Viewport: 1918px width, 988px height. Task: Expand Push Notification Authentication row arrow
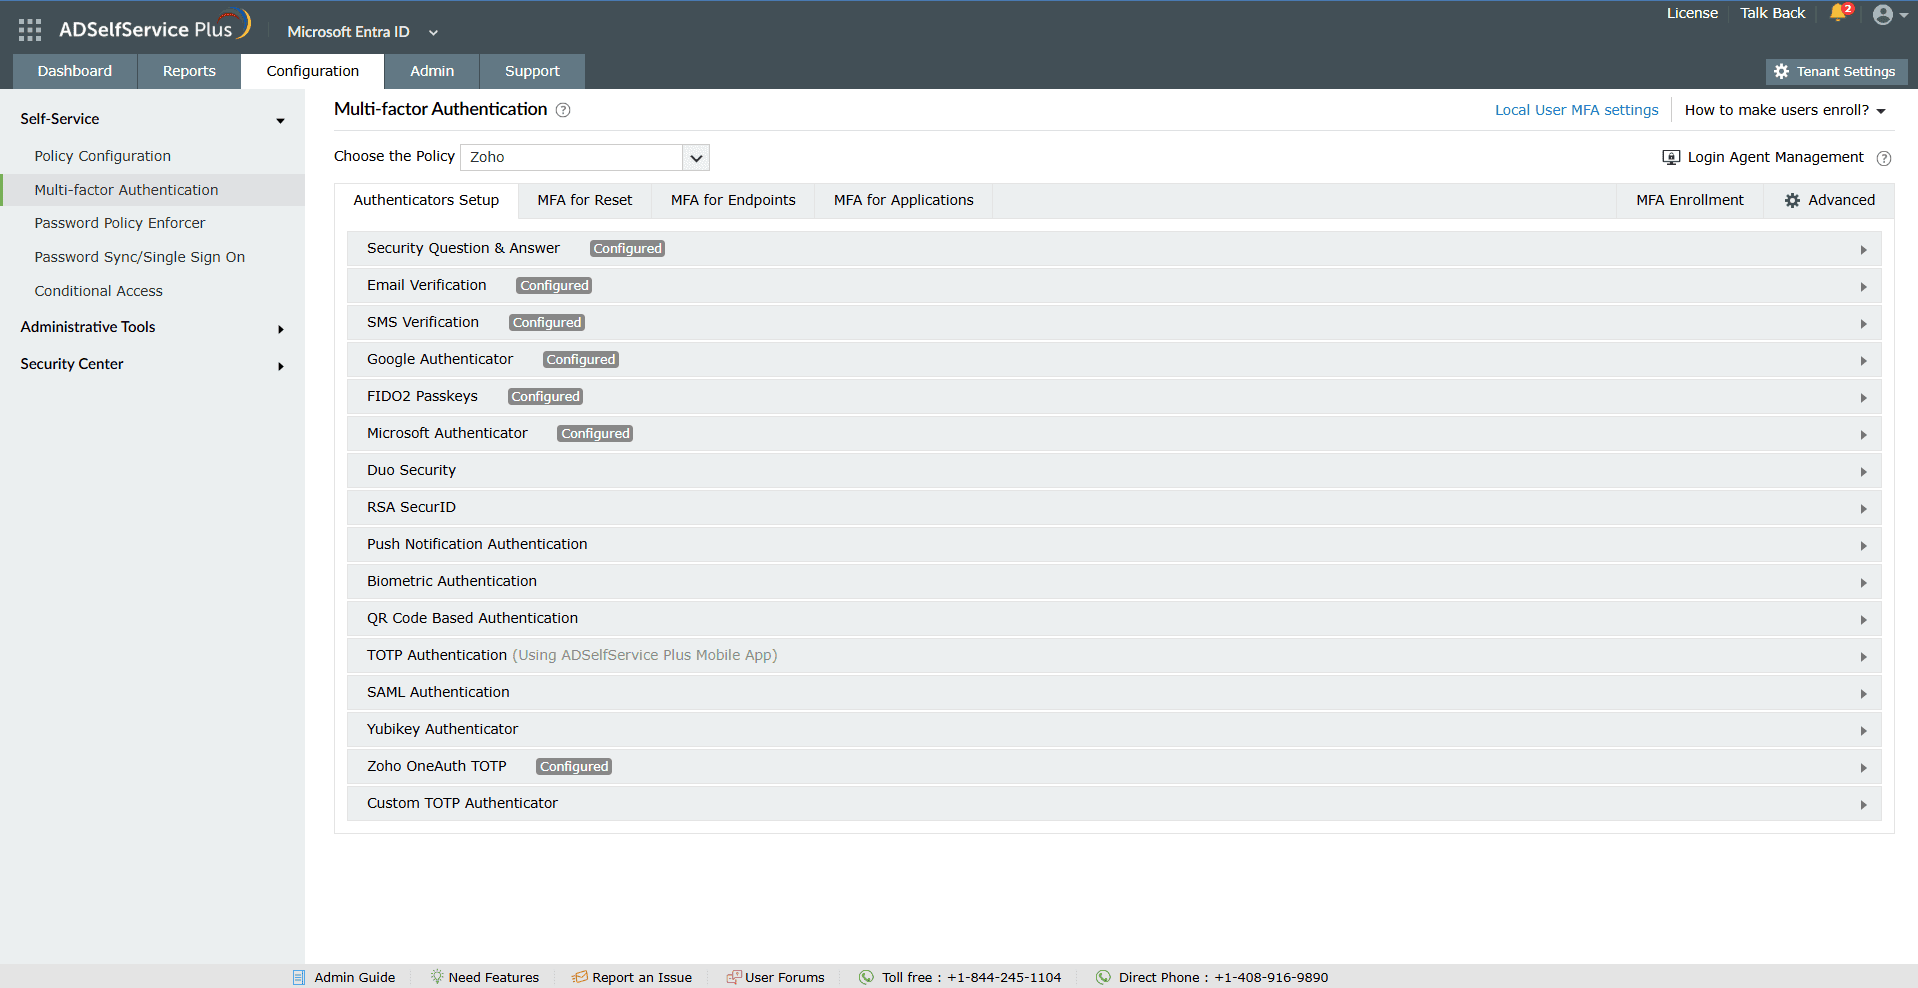1864,546
